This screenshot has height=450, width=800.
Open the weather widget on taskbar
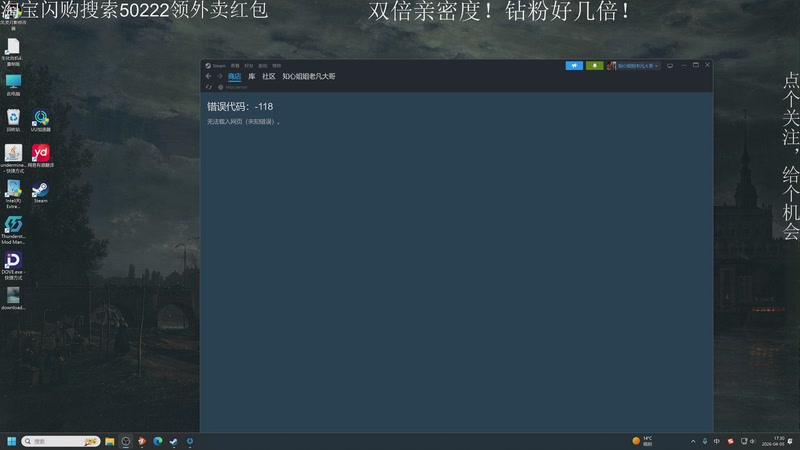pos(643,441)
